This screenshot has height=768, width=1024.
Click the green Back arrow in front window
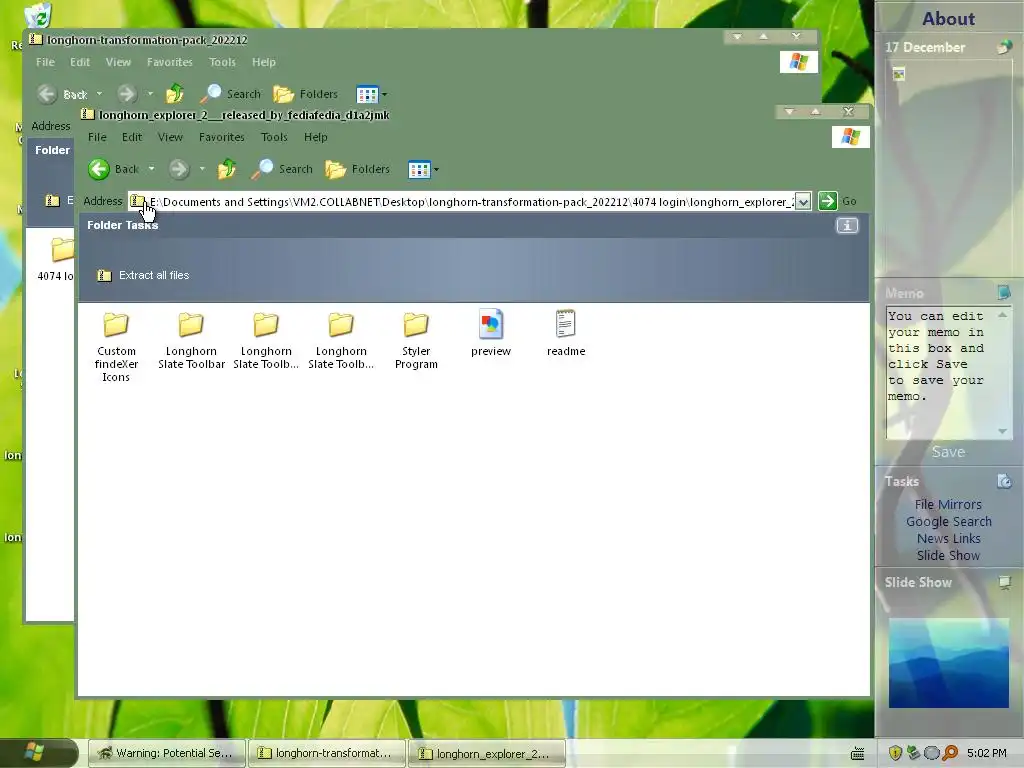(99, 169)
